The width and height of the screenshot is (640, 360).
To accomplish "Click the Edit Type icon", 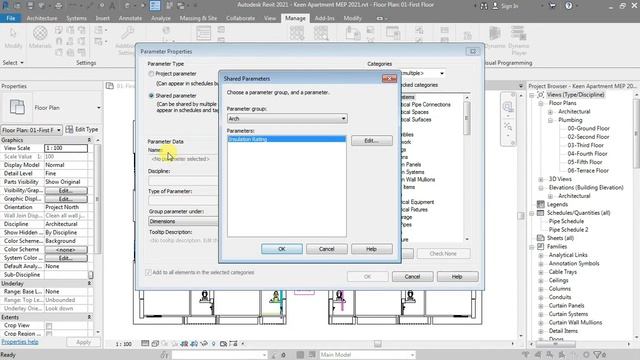I will [69, 129].
